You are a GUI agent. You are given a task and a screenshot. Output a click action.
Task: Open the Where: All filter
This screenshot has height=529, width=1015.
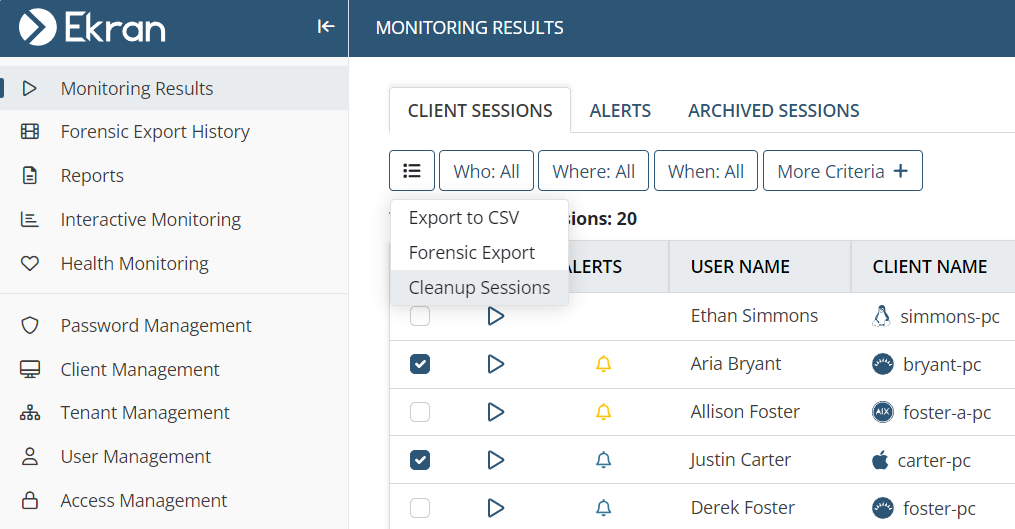click(x=593, y=171)
